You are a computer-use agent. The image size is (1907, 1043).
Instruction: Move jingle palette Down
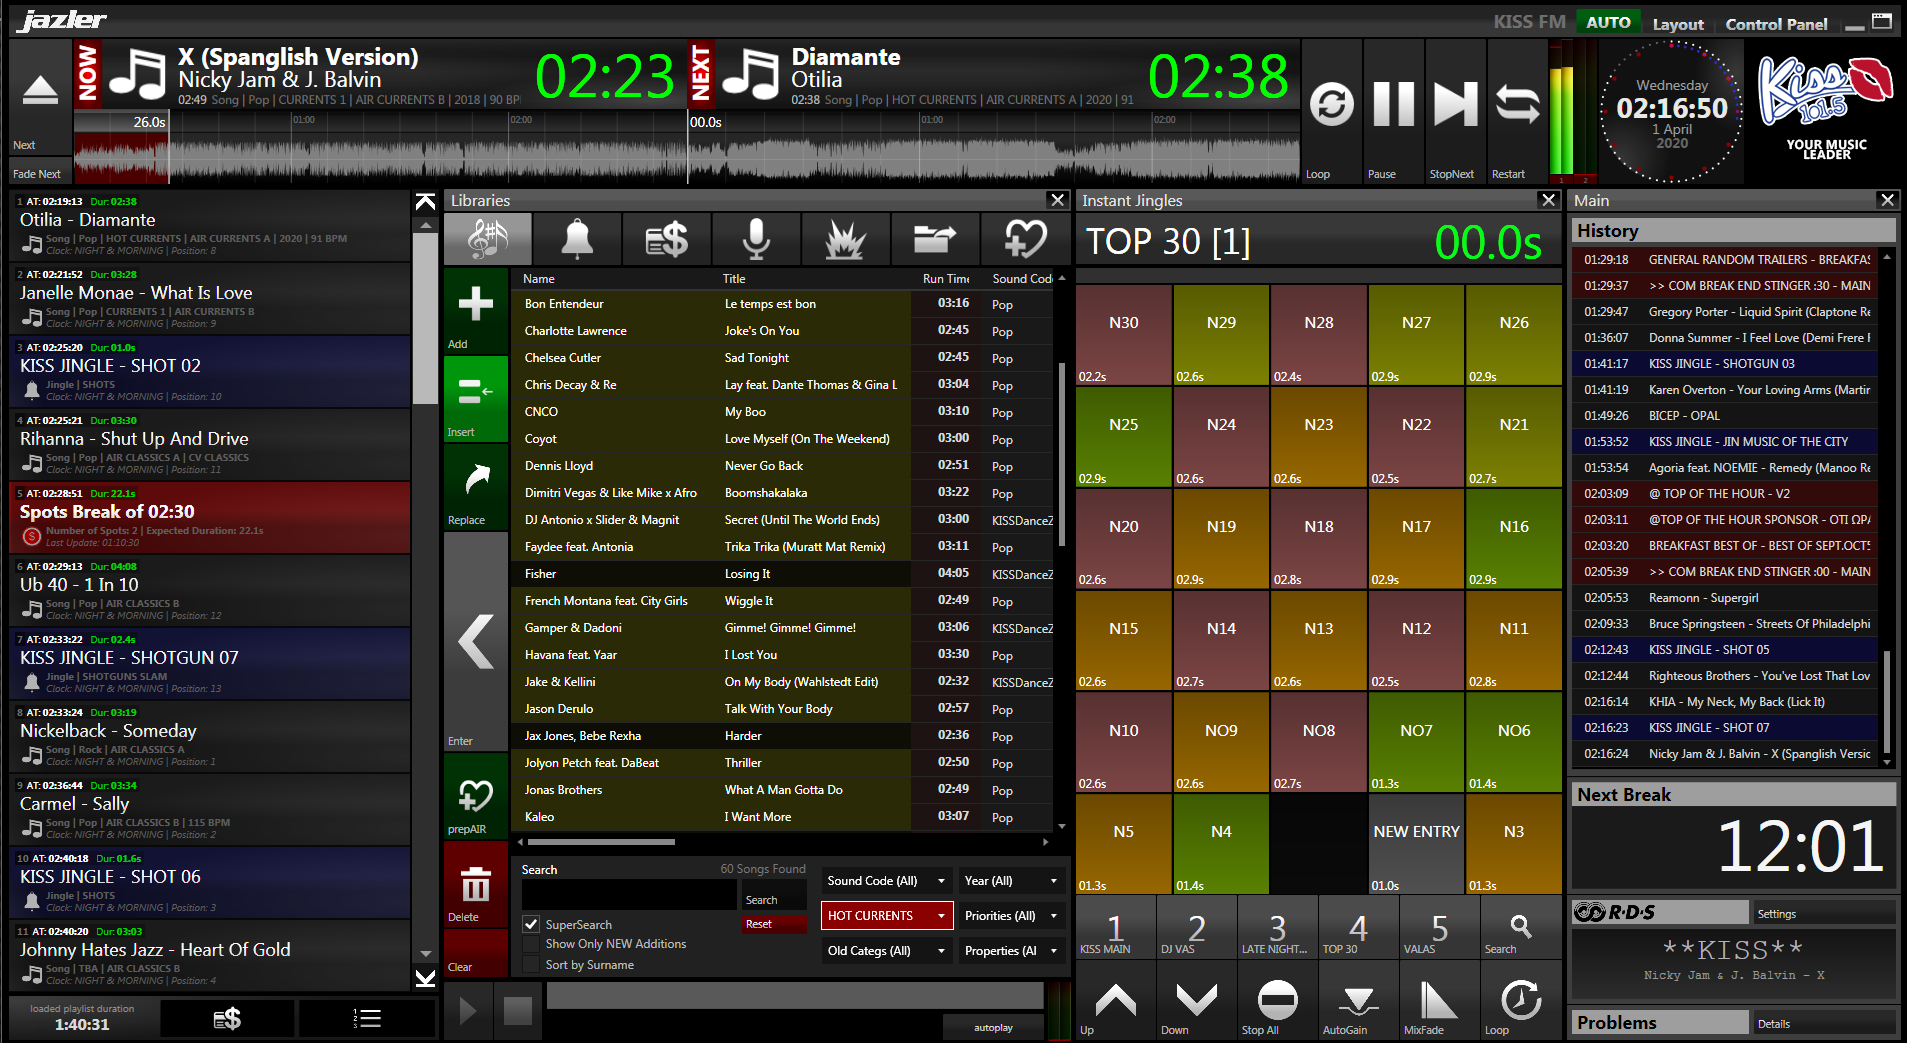pos(1196,1000)
